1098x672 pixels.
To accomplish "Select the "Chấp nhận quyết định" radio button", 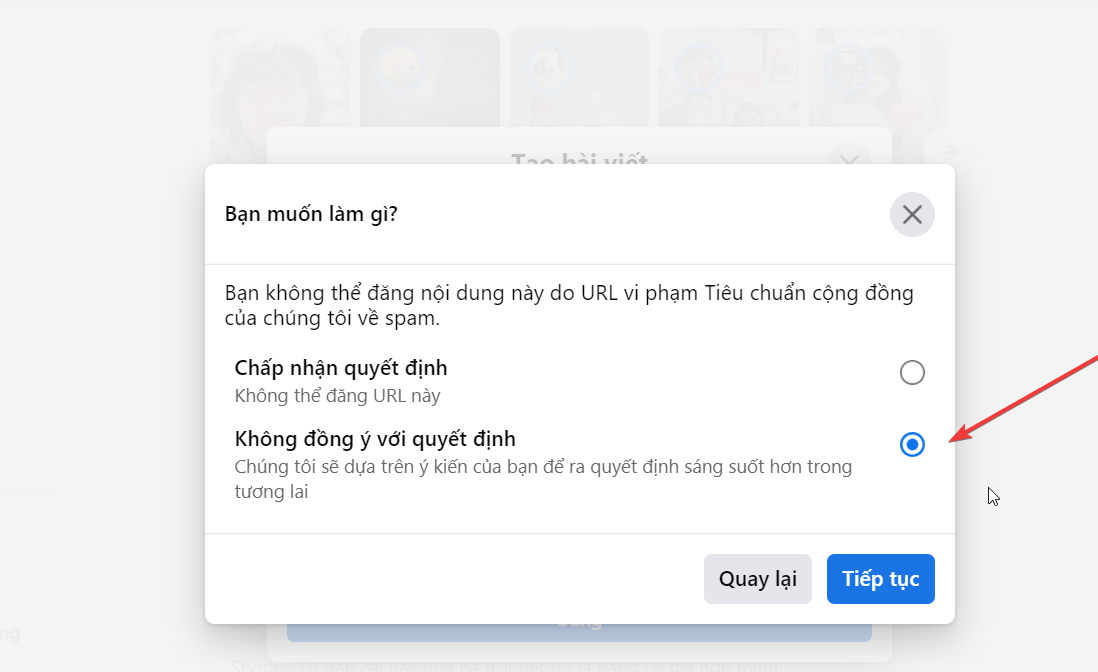I will tap(912, 372).
